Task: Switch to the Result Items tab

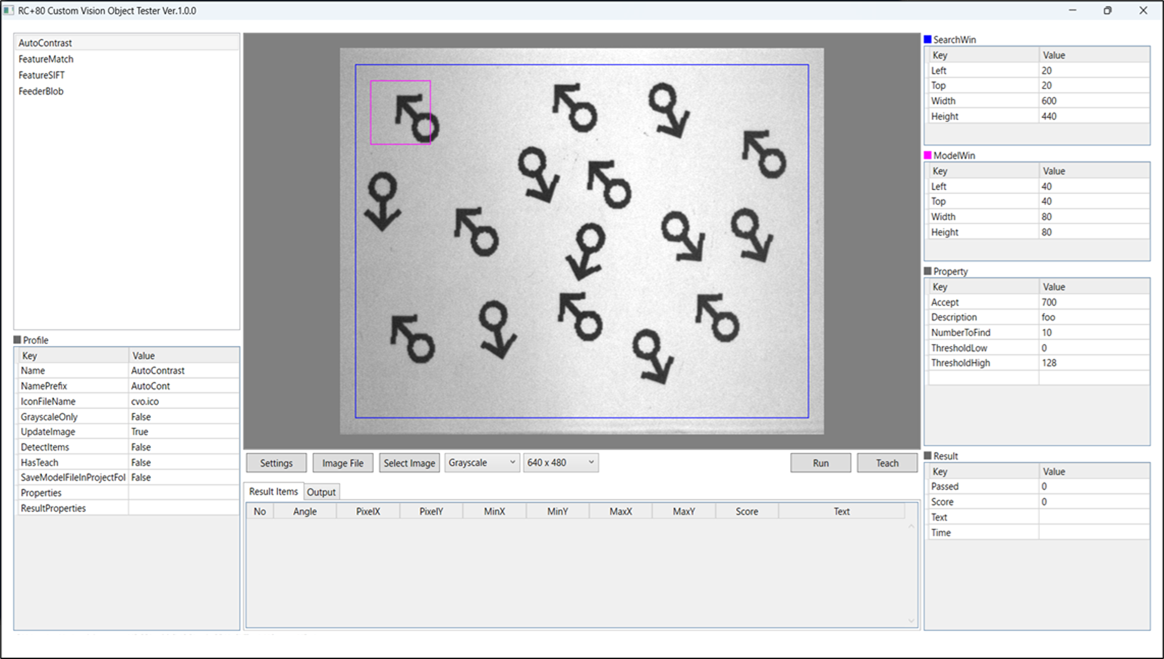Action: click(x=273, y=492)
